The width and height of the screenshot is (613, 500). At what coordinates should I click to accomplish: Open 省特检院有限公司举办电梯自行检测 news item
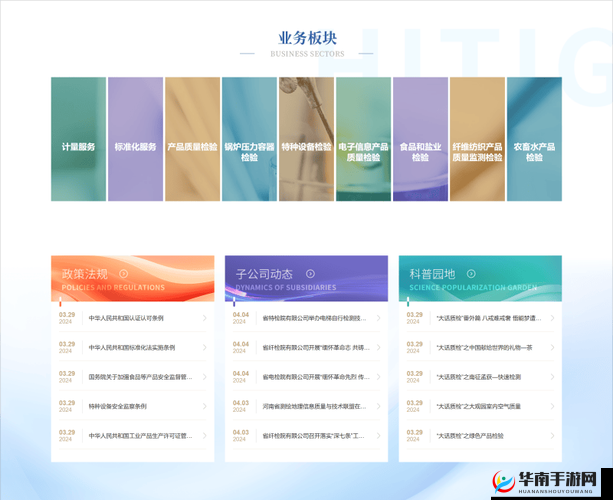(314, 318)
